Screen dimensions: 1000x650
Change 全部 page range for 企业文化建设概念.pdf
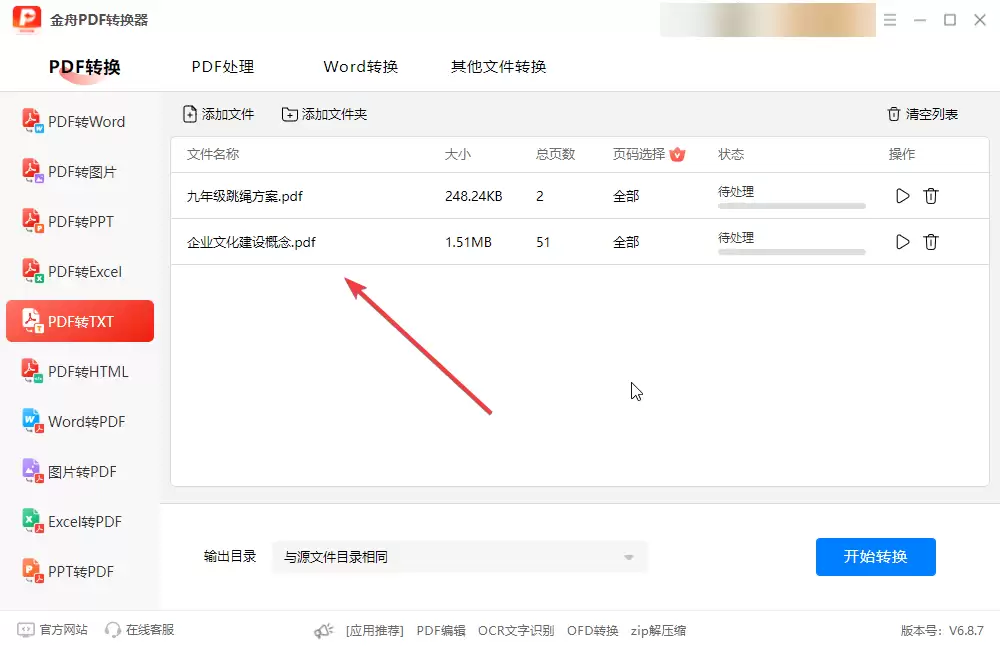(626, 241)
